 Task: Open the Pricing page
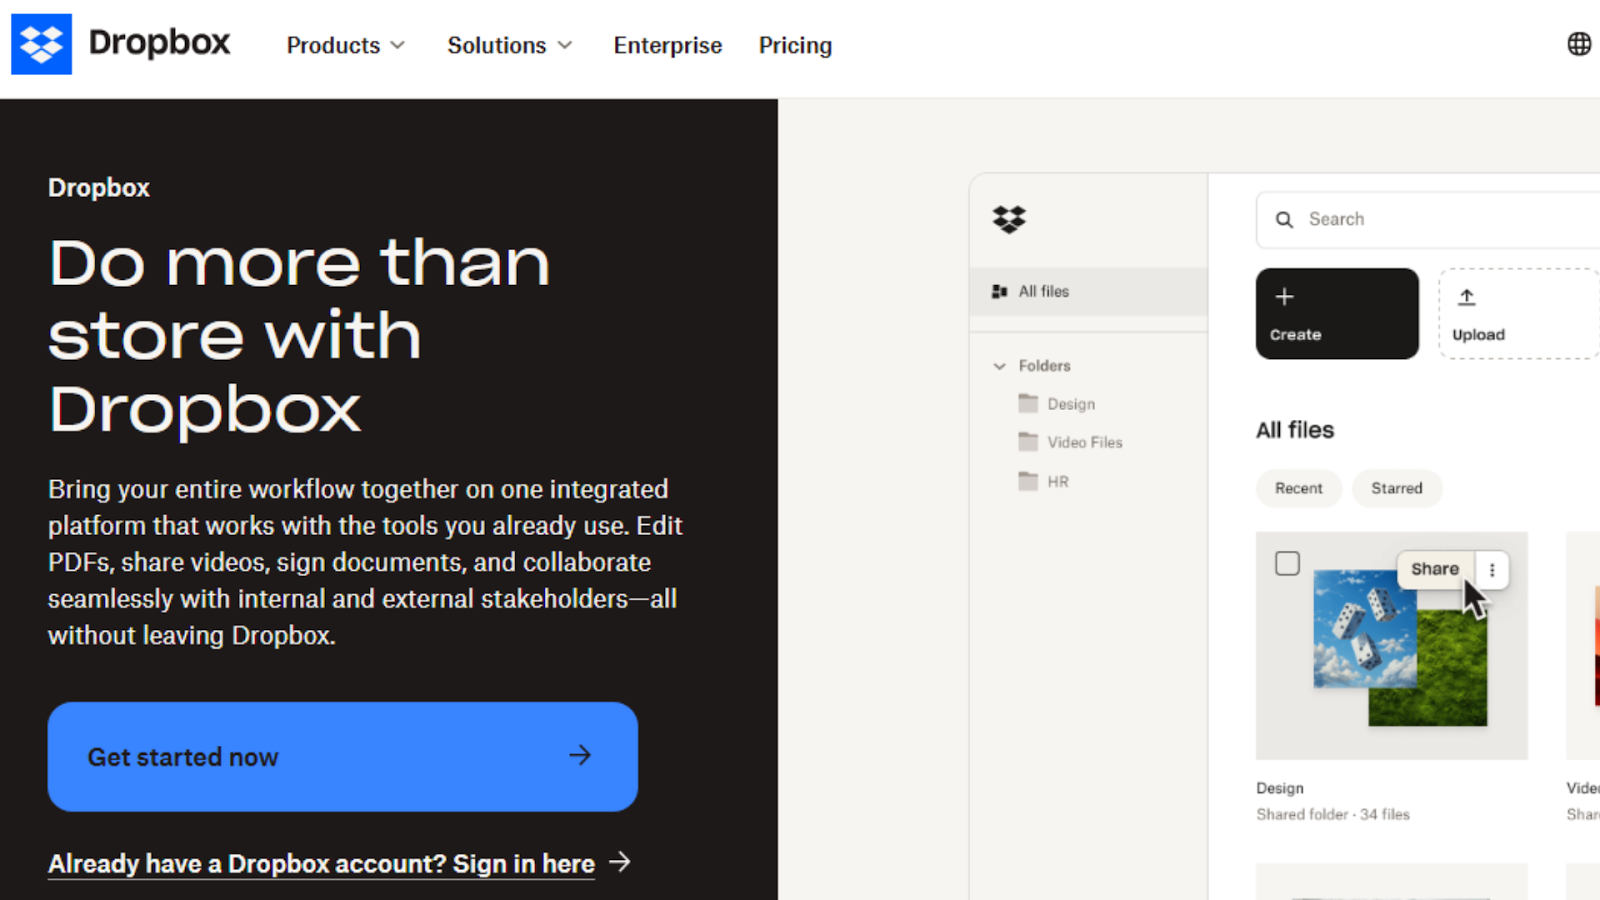[795, 45]
